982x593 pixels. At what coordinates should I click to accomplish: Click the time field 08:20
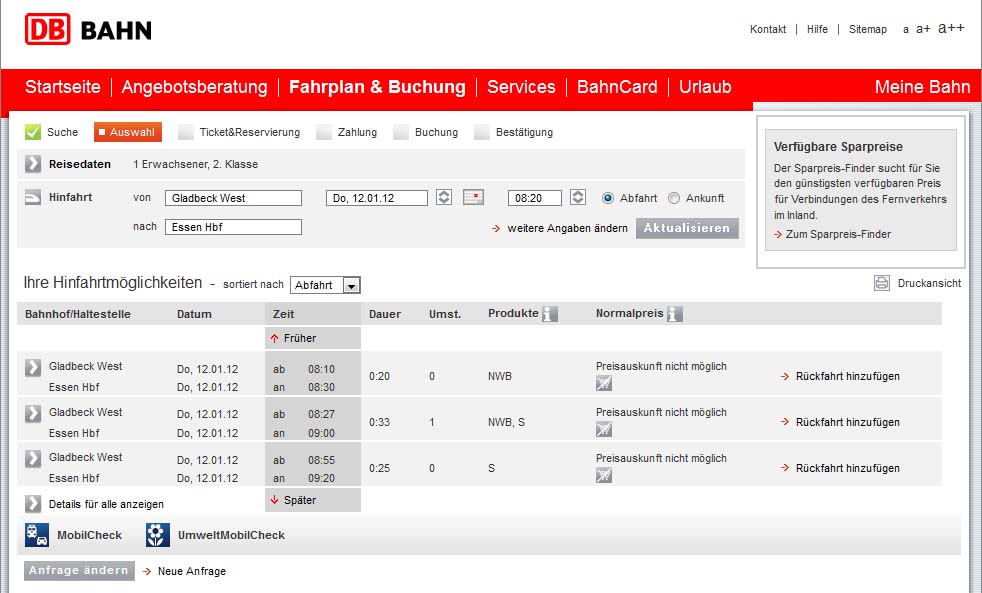[534, 198]
